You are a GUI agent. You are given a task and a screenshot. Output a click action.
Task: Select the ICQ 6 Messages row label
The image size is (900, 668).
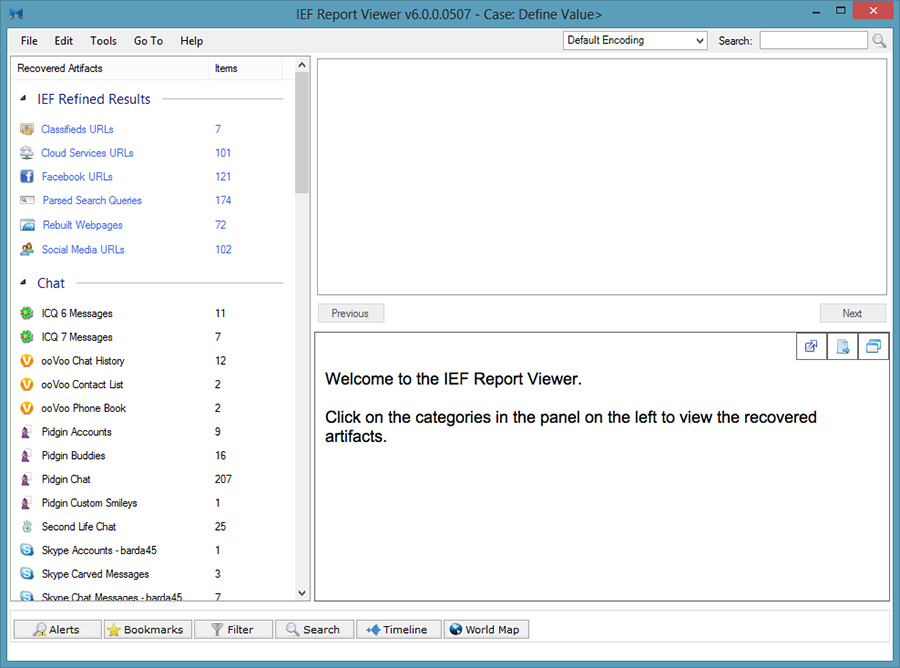tap(77, 313)
